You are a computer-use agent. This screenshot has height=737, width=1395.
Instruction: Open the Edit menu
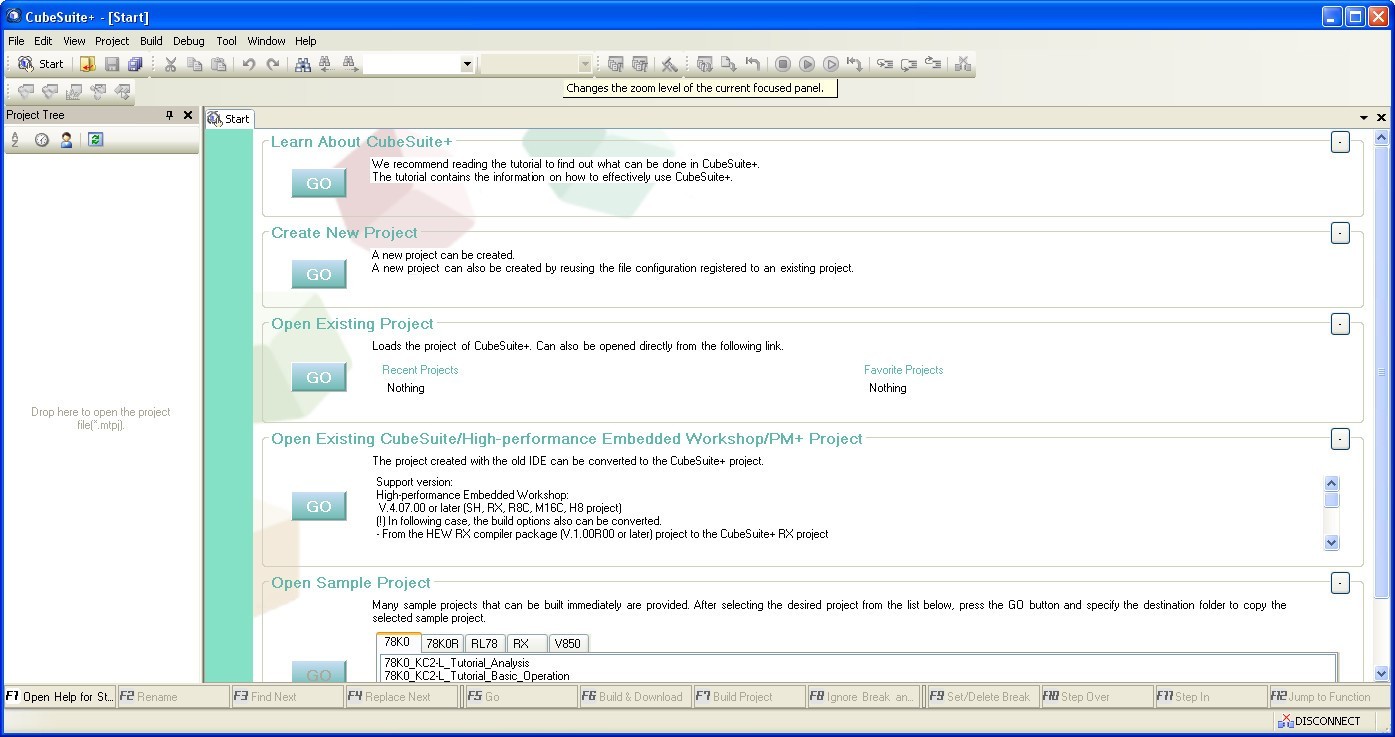(x=43, y=41)
